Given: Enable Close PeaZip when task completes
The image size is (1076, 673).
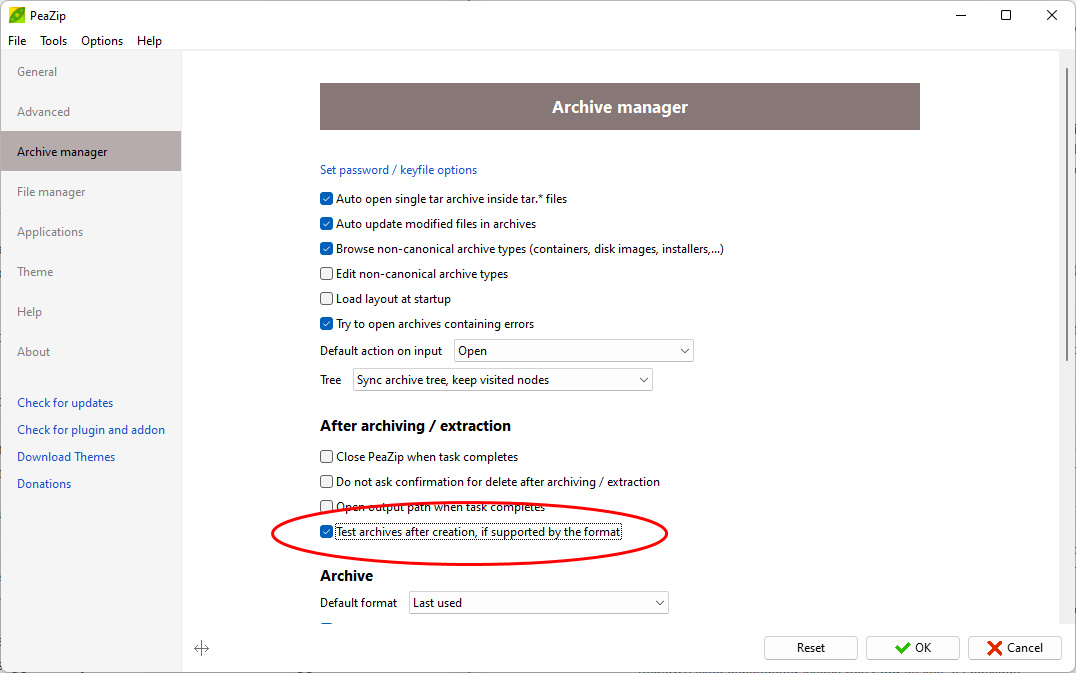Looking at the screenshot, I should (x=326, y=457).
